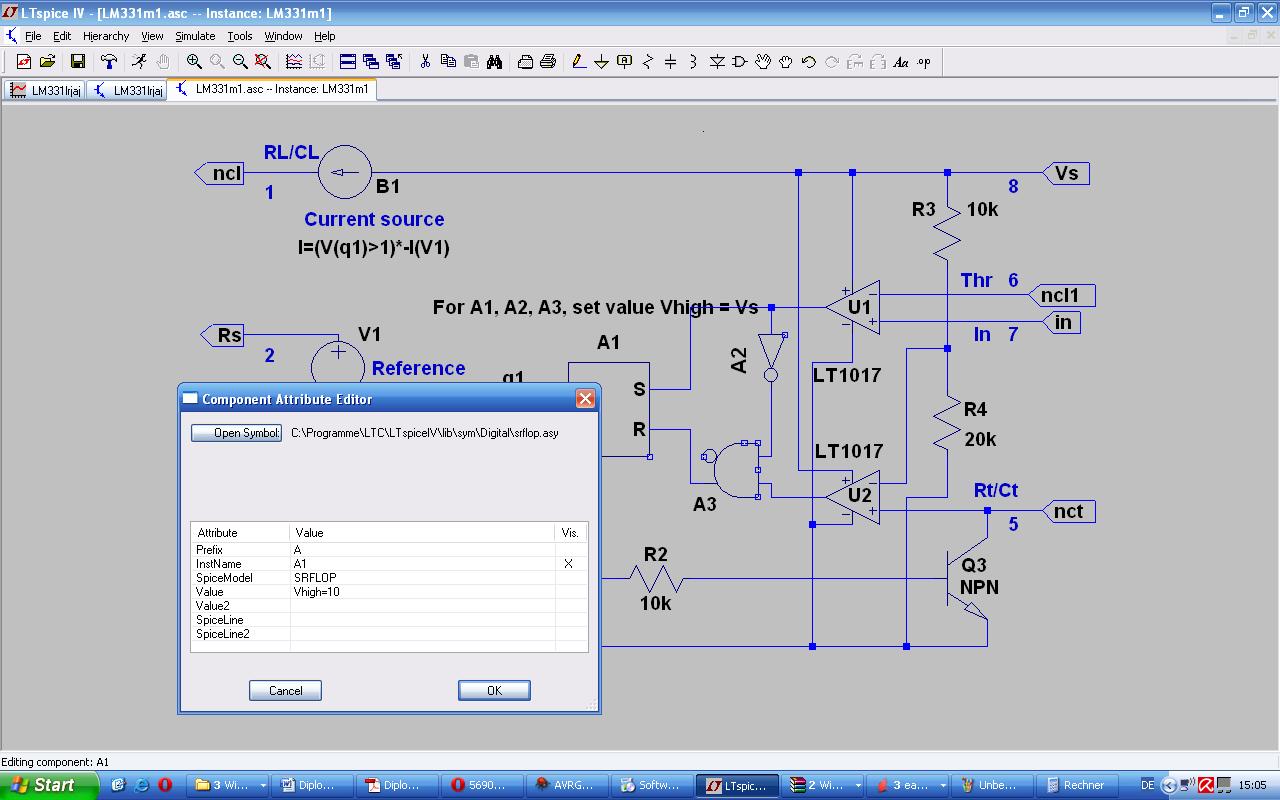Save schematic with floppy disk icon

[x=78, y=62]
